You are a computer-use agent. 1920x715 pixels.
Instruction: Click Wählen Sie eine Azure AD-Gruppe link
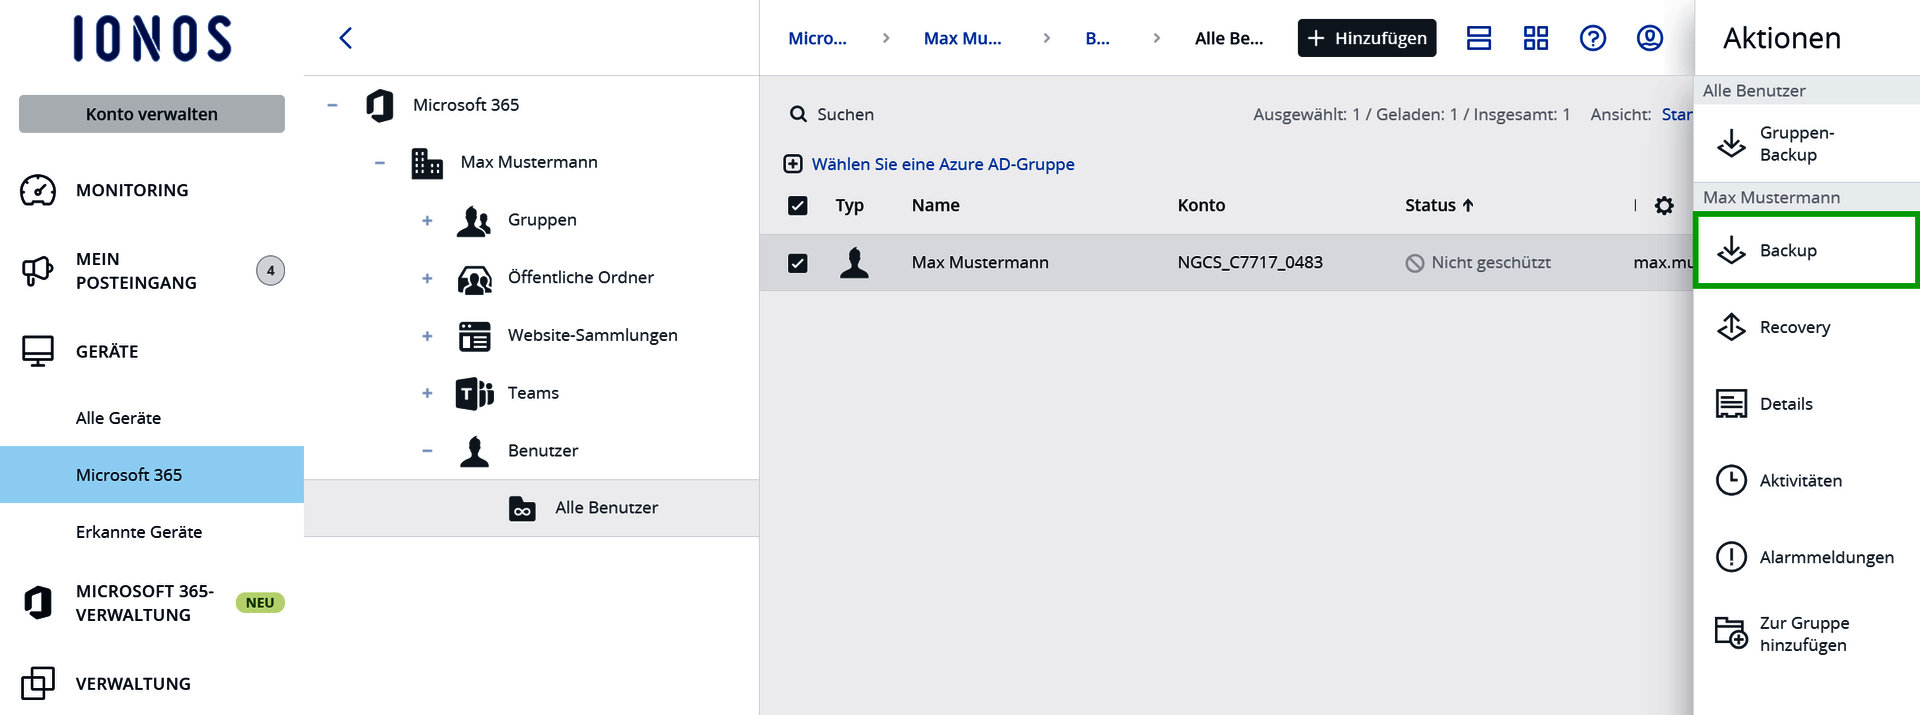click(x=942, y=164)
